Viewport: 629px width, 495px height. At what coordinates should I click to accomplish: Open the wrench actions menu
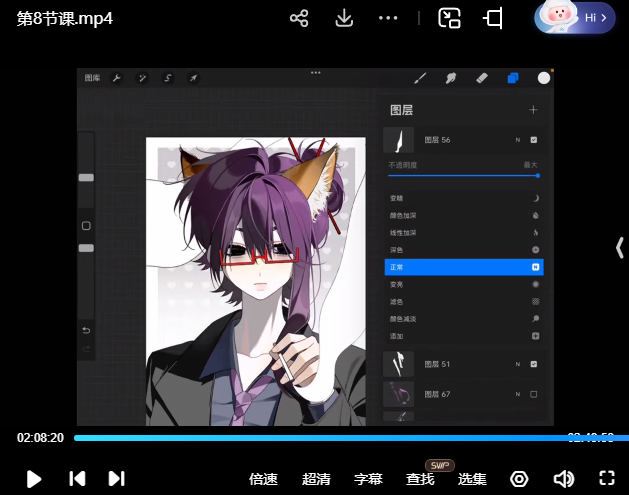click(116, 78)
